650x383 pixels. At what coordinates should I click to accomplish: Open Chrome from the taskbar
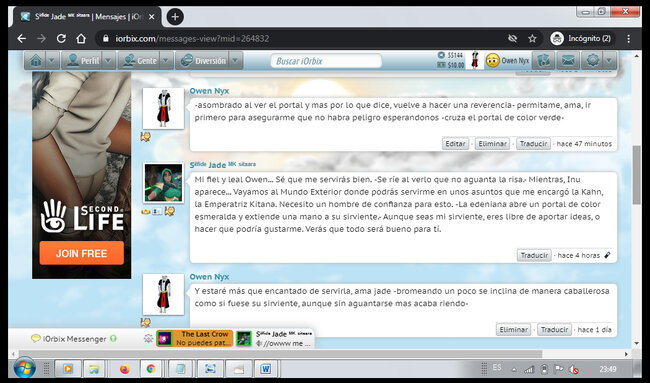pos(150,368)
